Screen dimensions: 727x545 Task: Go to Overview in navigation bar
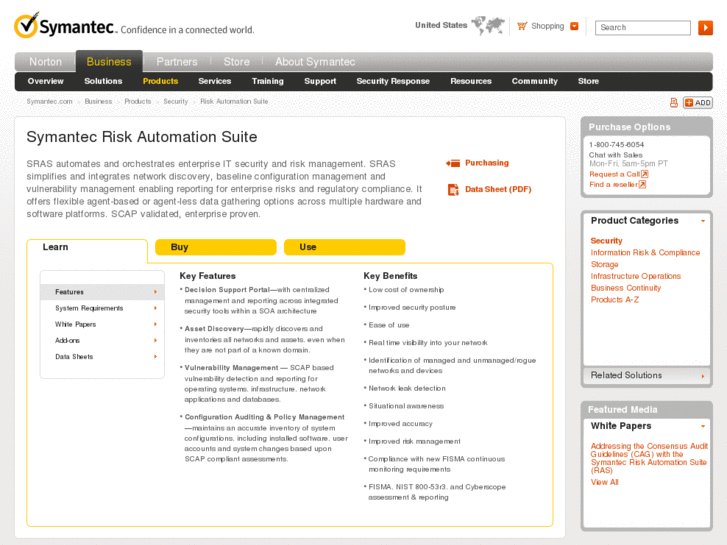click(45, 81)
